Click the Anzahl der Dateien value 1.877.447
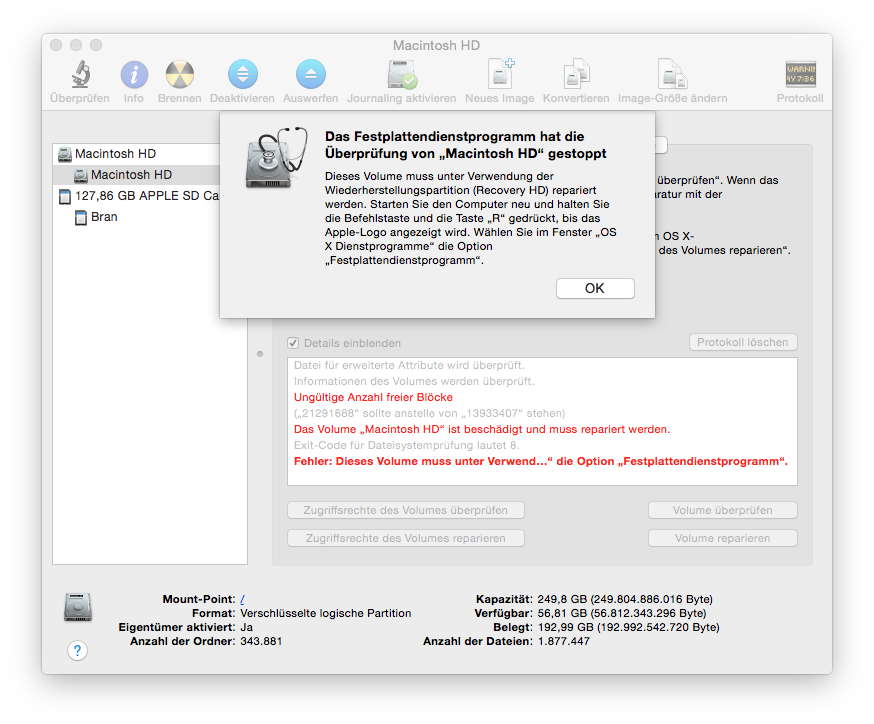The image size is (874, 724). [x=564, y=641]
